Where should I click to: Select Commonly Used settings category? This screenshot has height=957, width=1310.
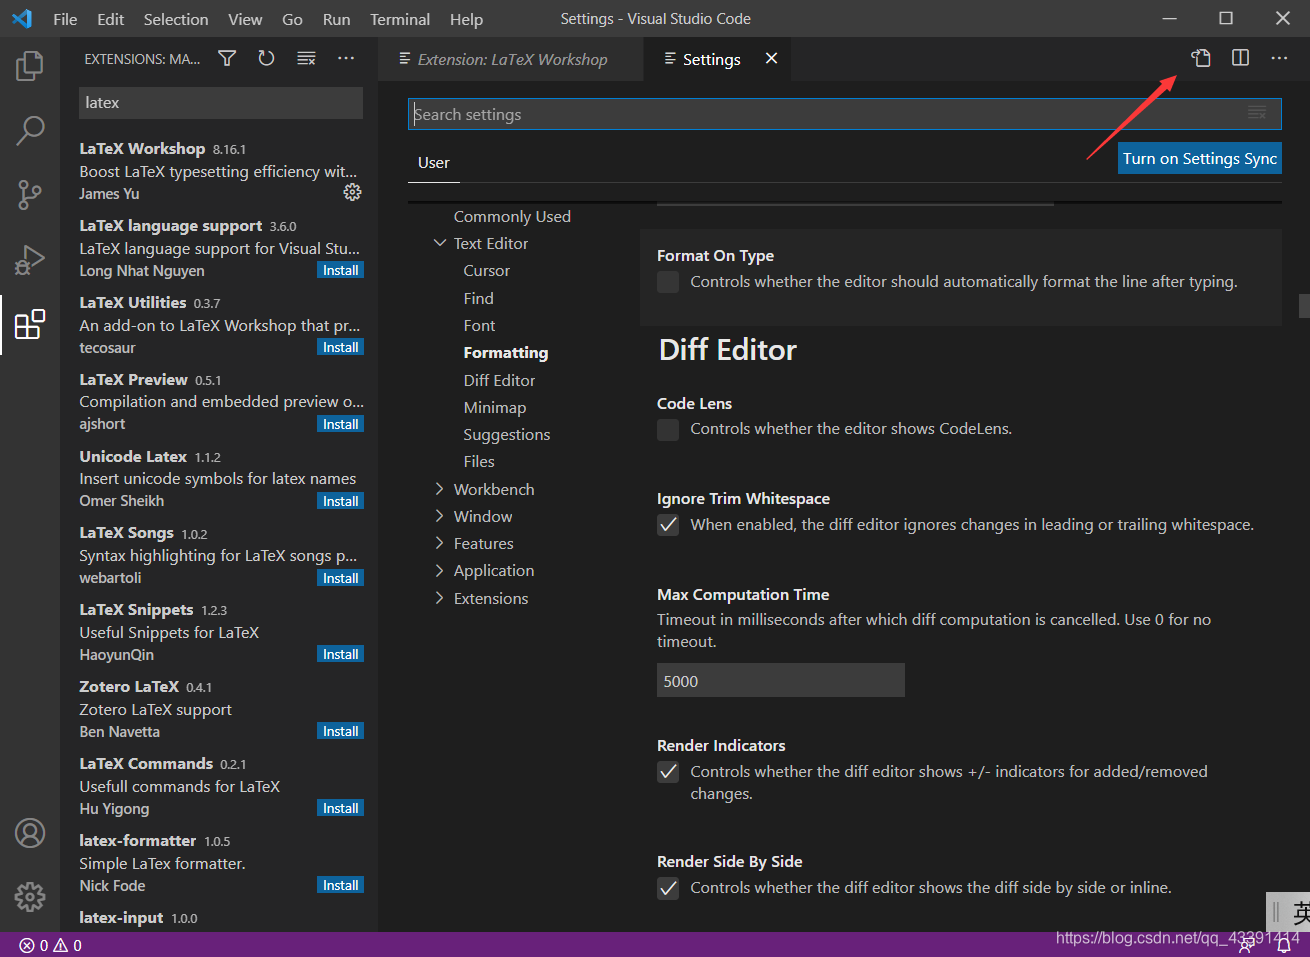(512, 216)
